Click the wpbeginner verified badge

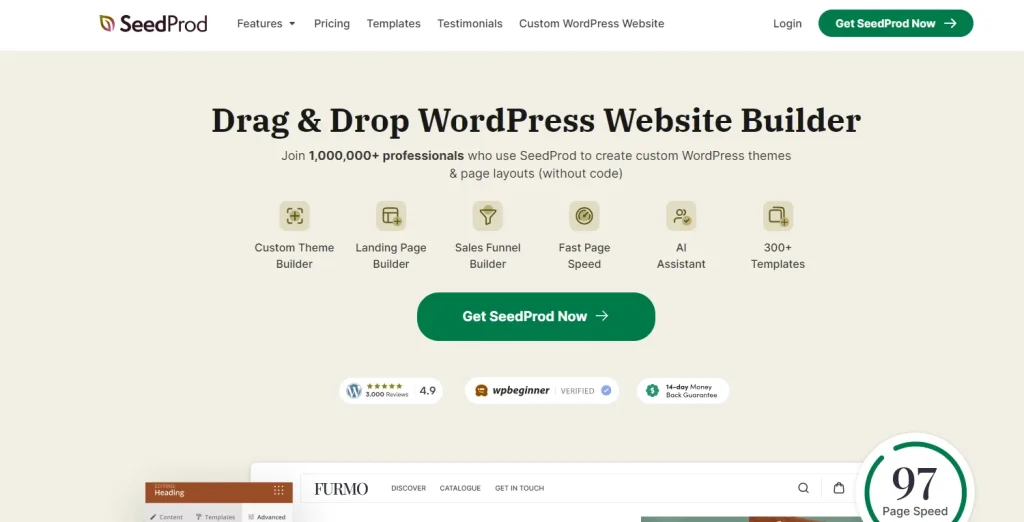tap(542, 391)
